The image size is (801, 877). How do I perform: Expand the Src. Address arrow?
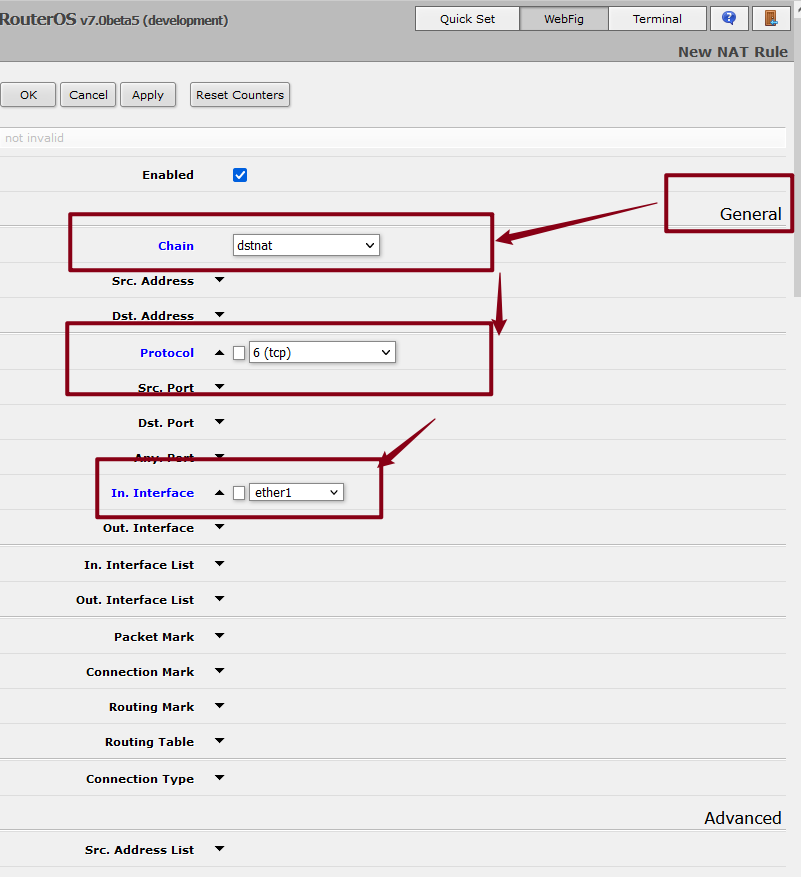[219, 280]
